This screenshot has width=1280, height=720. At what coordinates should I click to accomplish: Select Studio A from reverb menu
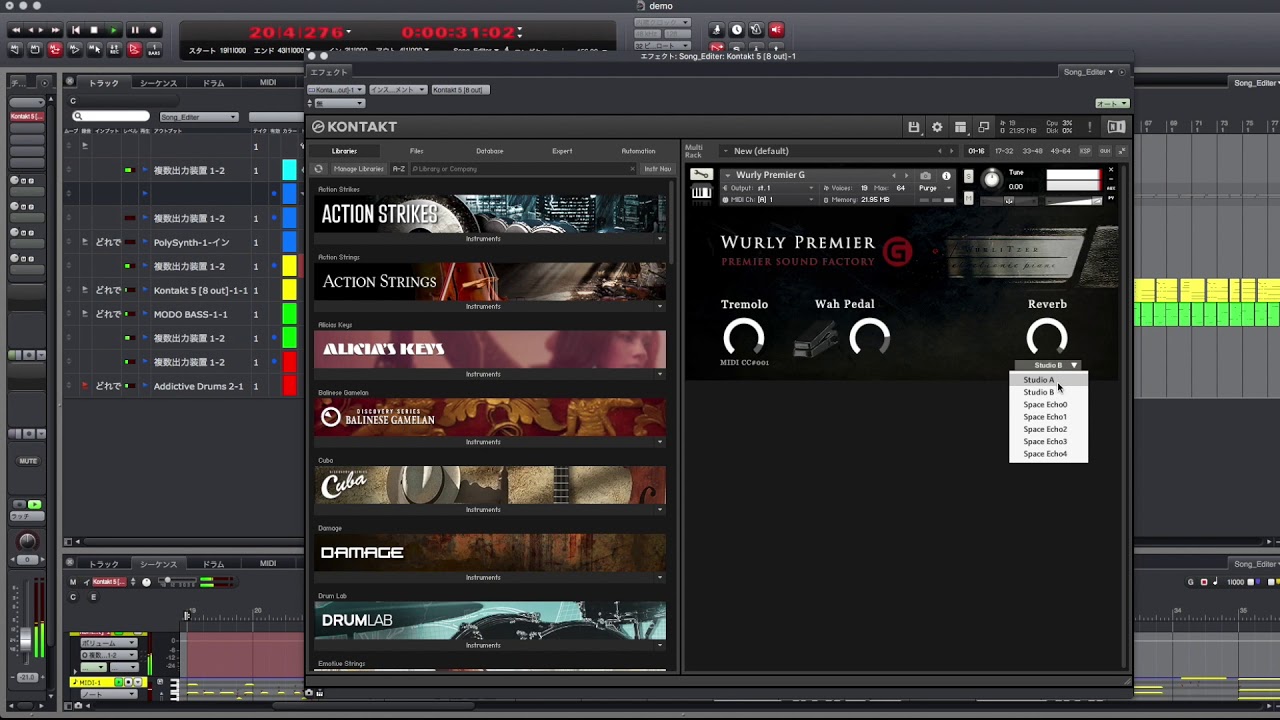coord(1048,380)
